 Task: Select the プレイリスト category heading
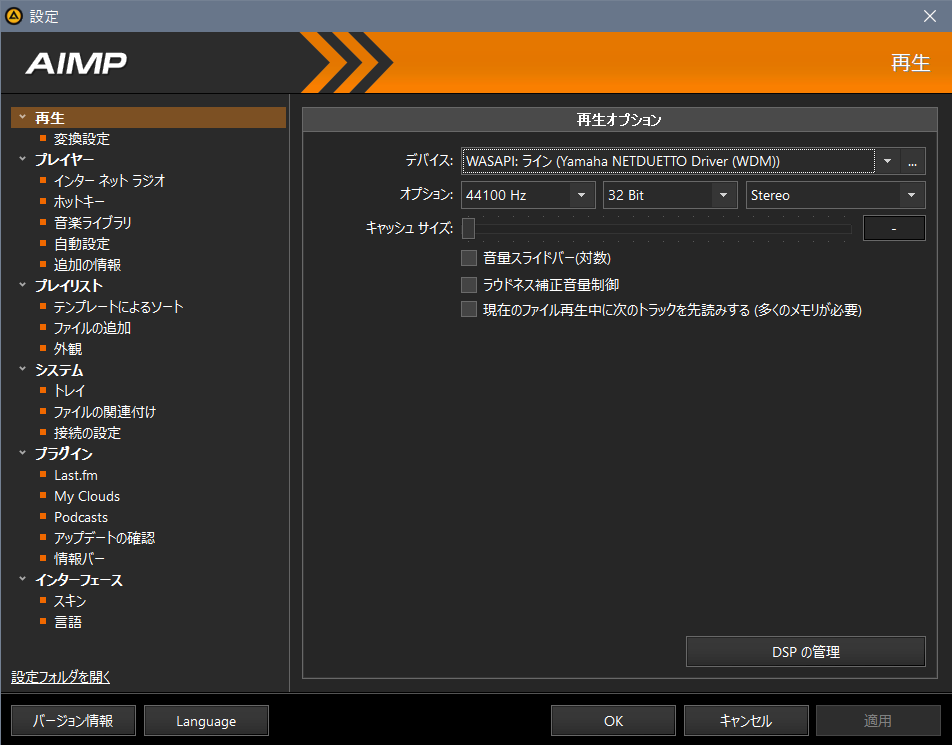coord(69,285)
